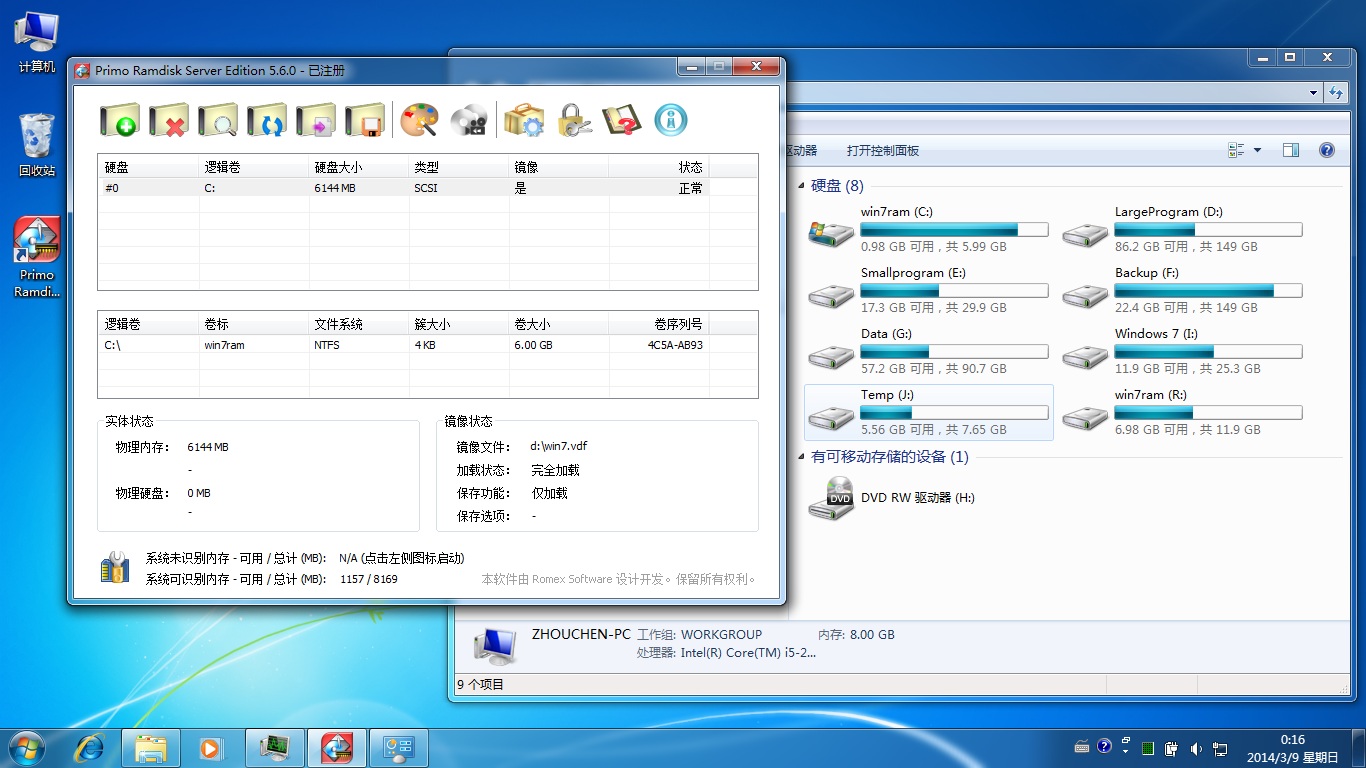
Task: Click the blue about info icon
Action: coord(671,120)
